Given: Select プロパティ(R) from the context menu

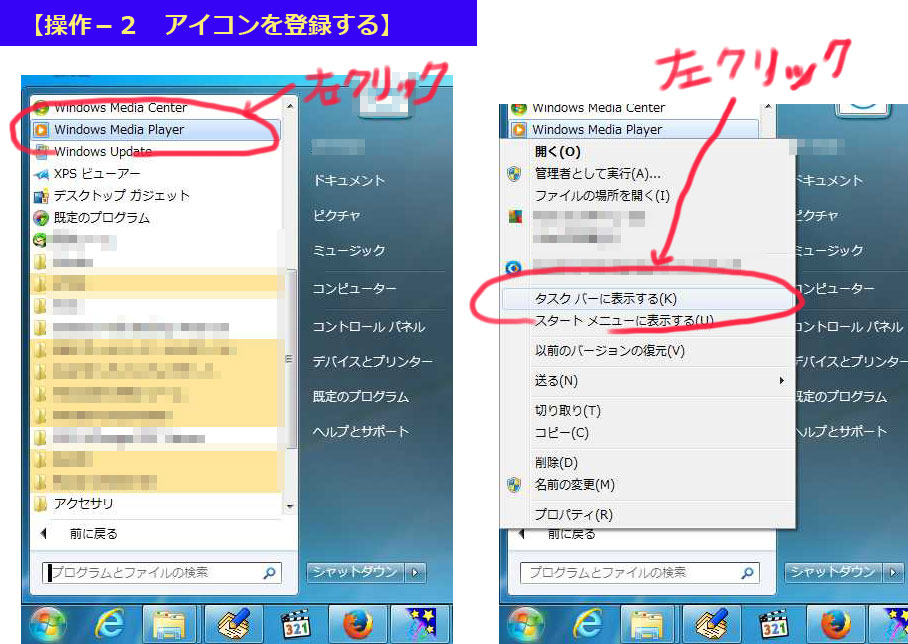Looking at the screenshot, I should [x=573, y=515].
